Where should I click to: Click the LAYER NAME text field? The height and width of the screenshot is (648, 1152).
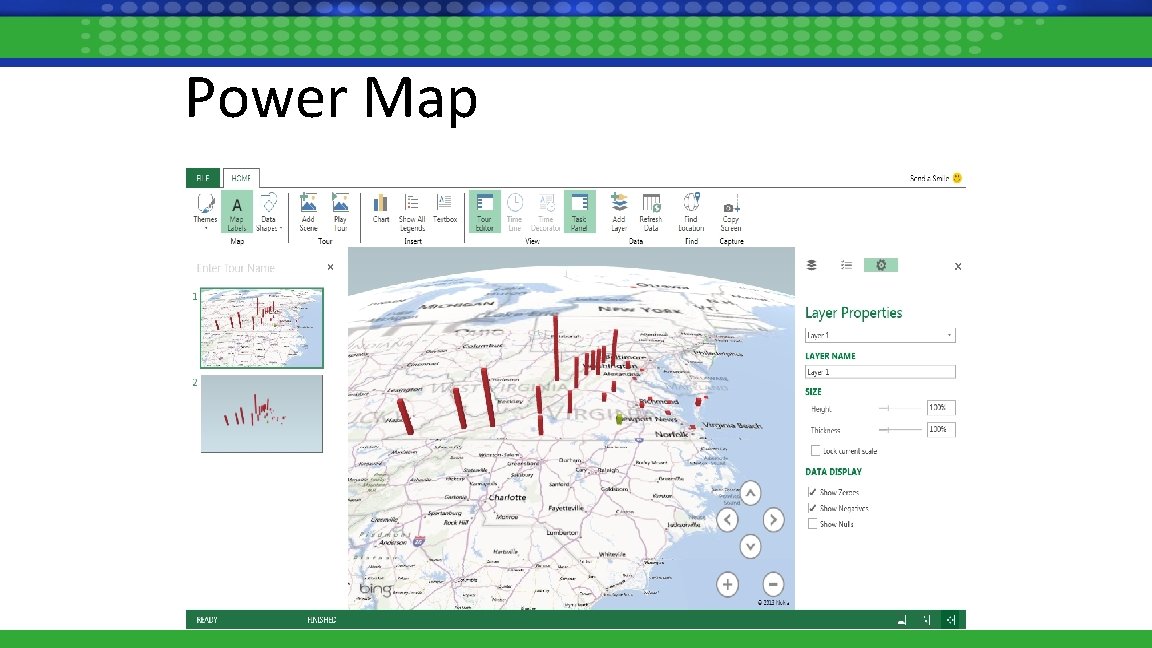(880, 372)
